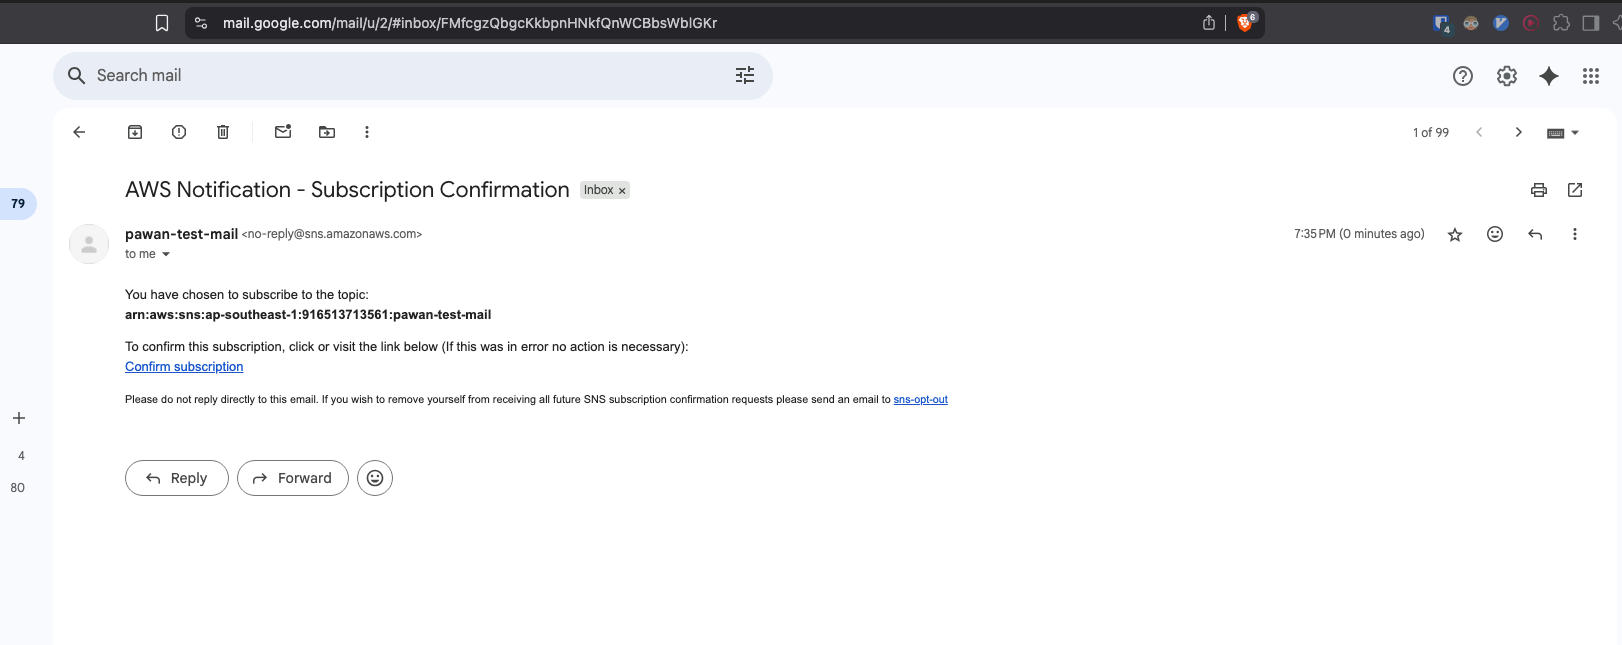Viewport: 1622px width, 645px height.
Task: Open email in a new window
Action: [1575, 190]
